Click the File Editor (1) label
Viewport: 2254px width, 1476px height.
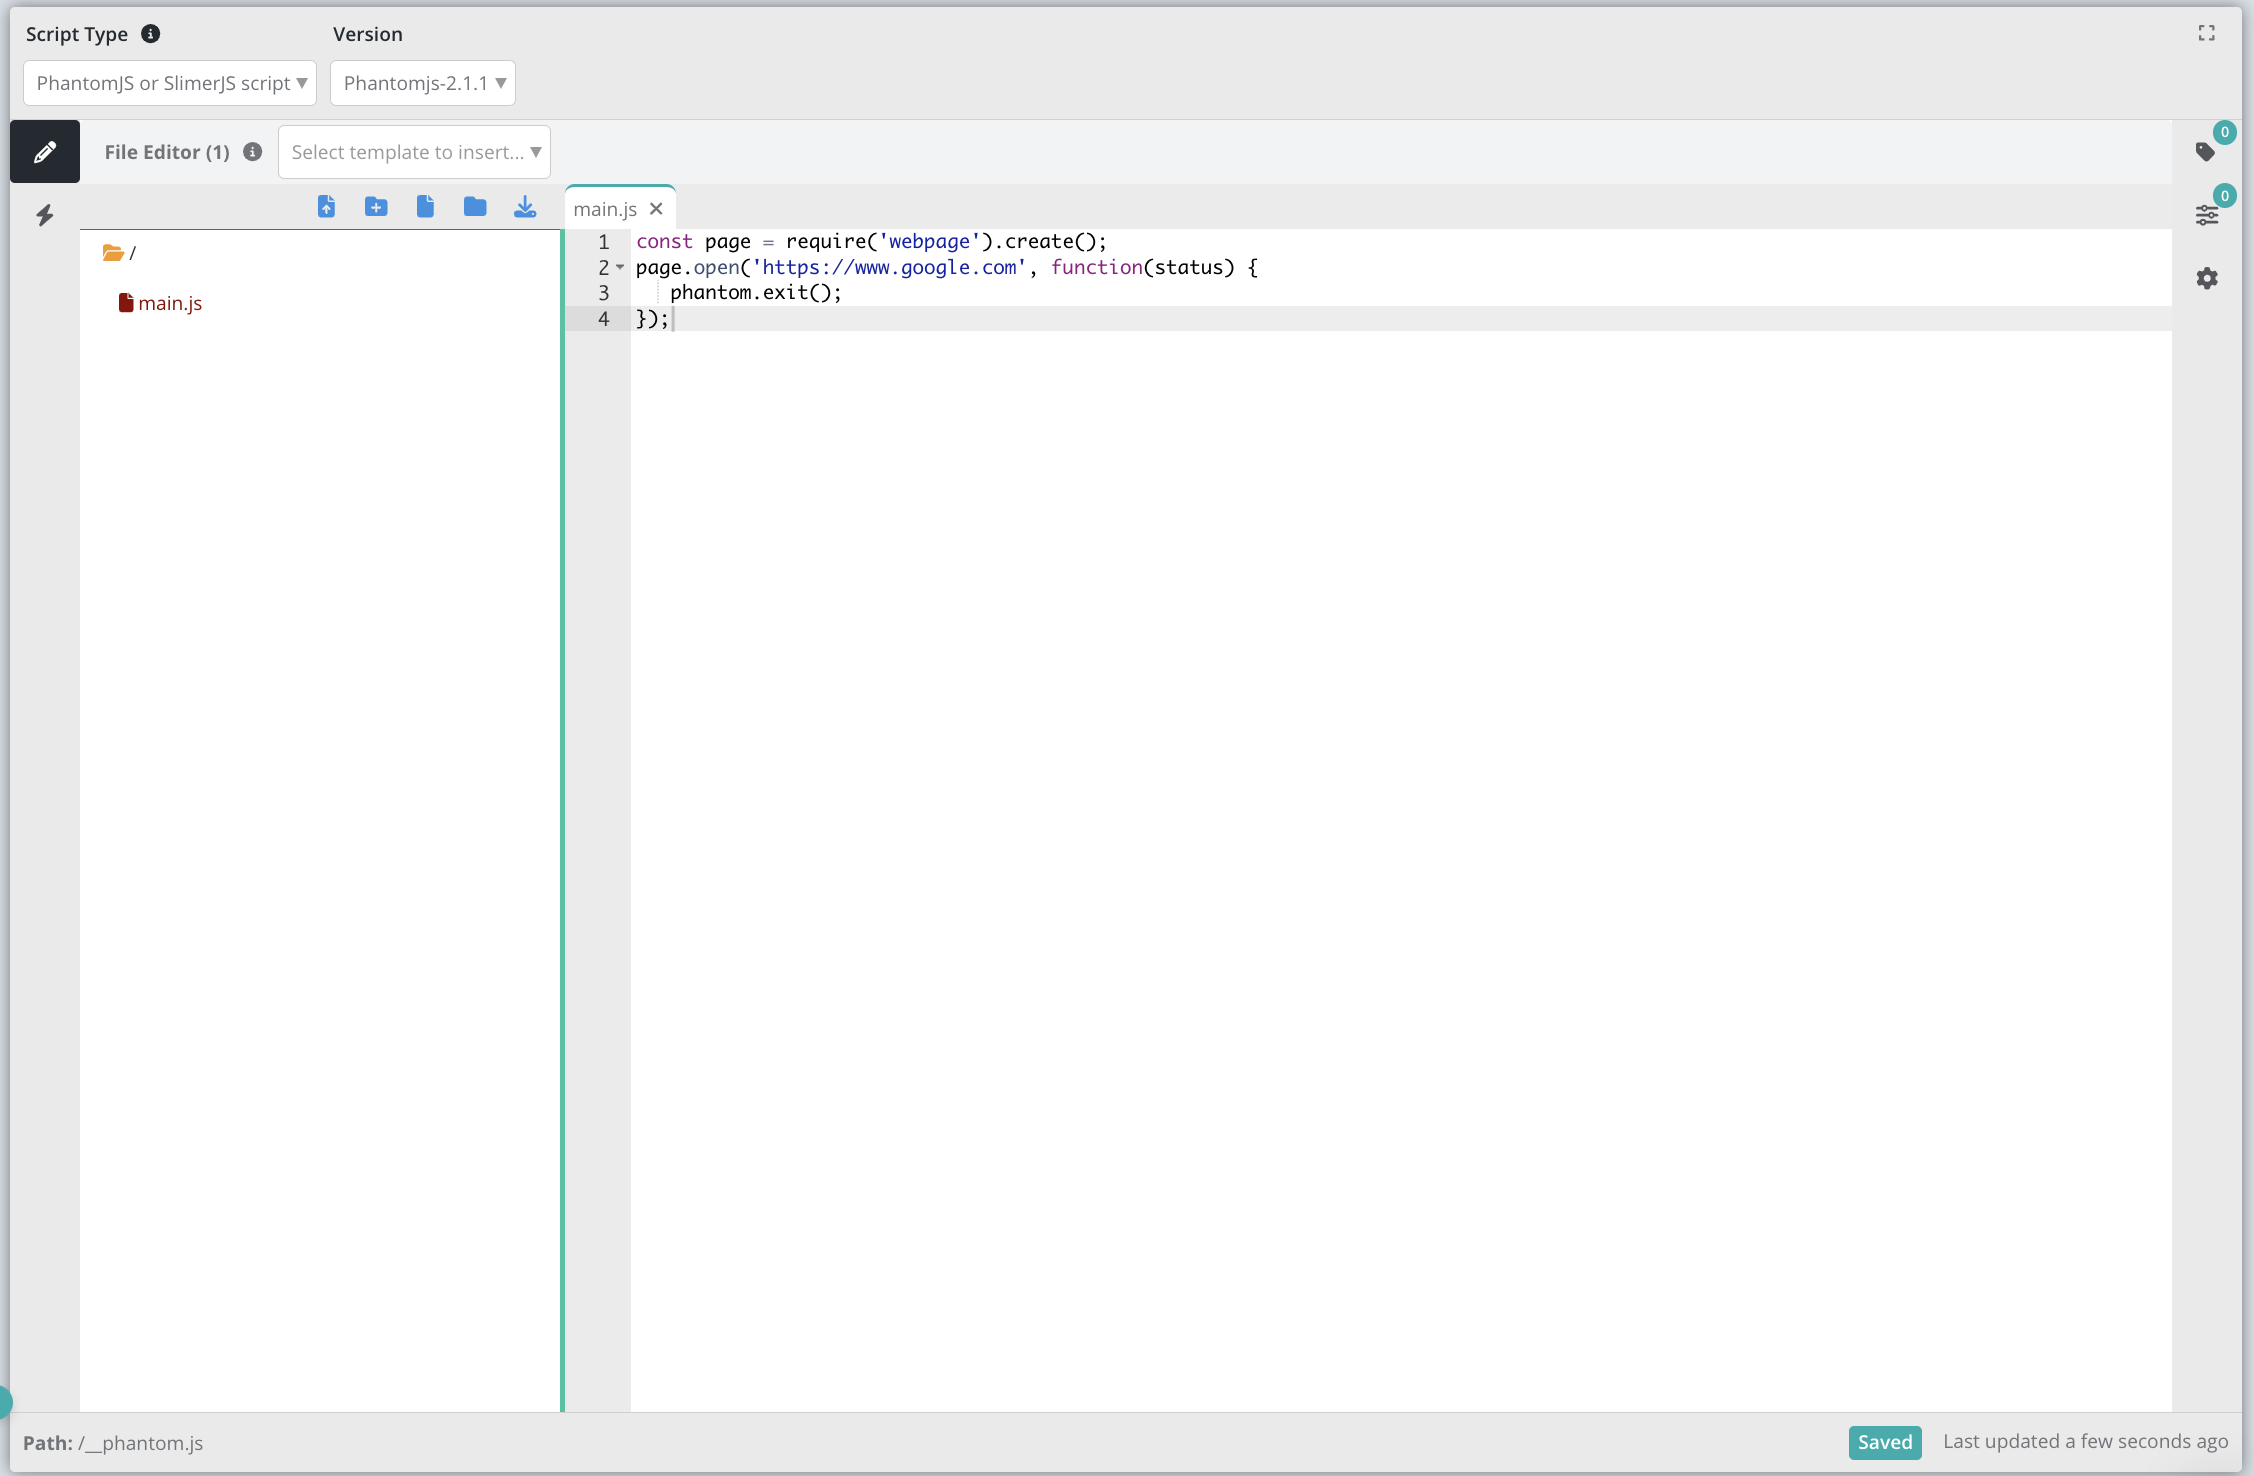pyautogui.click(x=167, y=152)
